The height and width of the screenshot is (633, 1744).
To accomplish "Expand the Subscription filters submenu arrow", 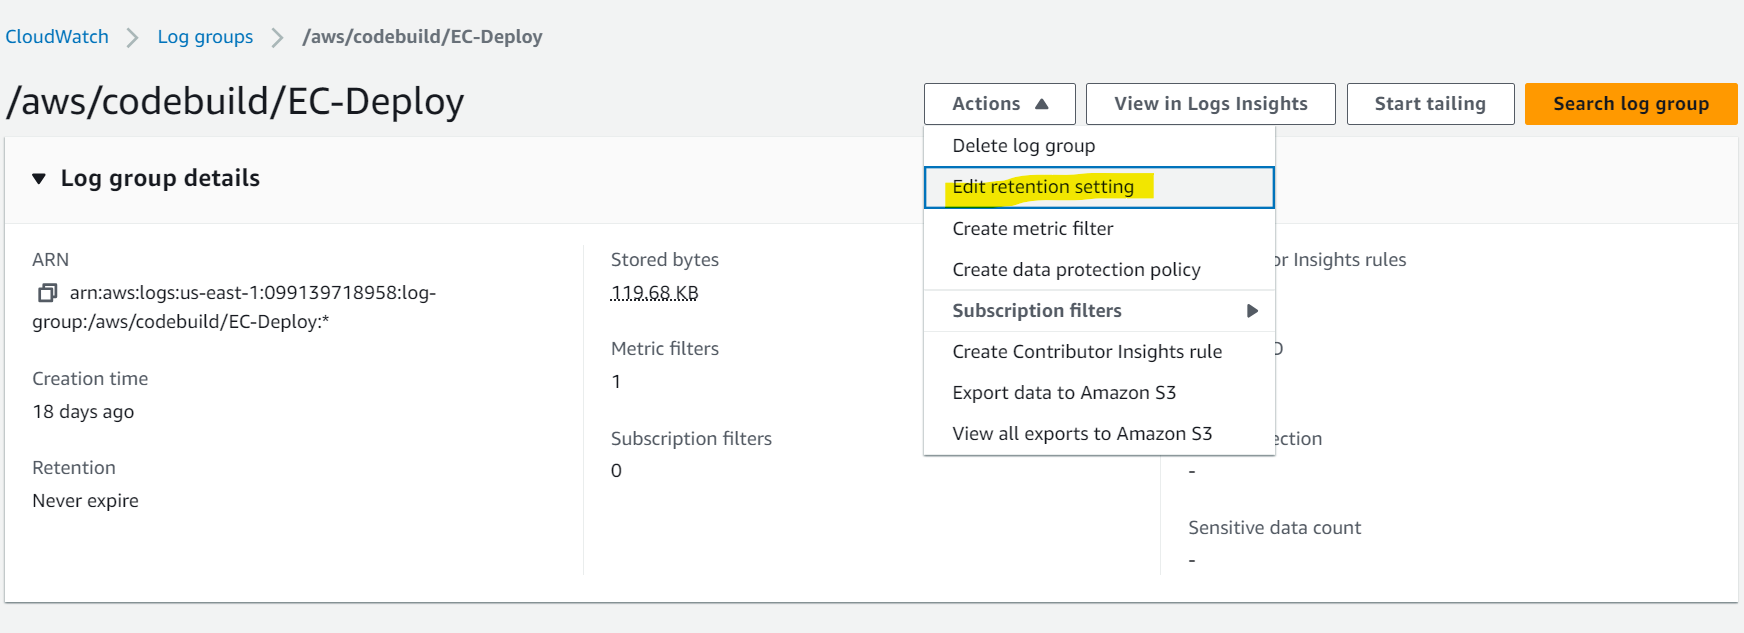I will tap(1252, 311).
